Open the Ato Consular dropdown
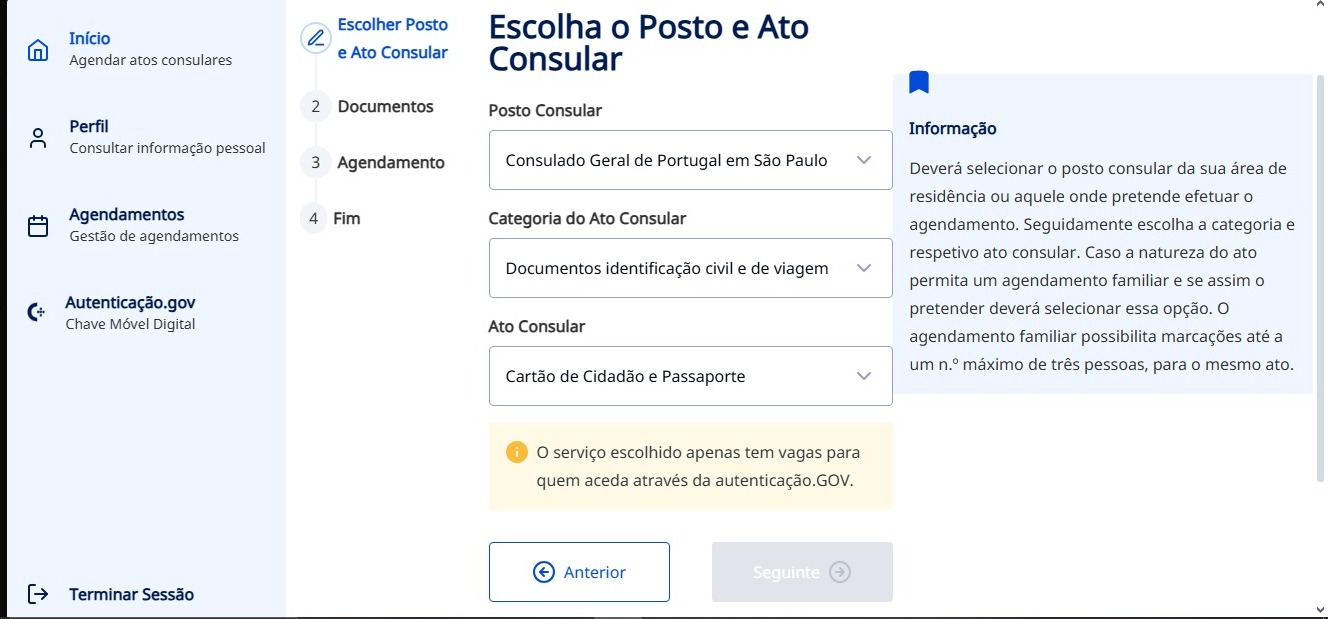 pyautogui.click(x=690, y=376)
